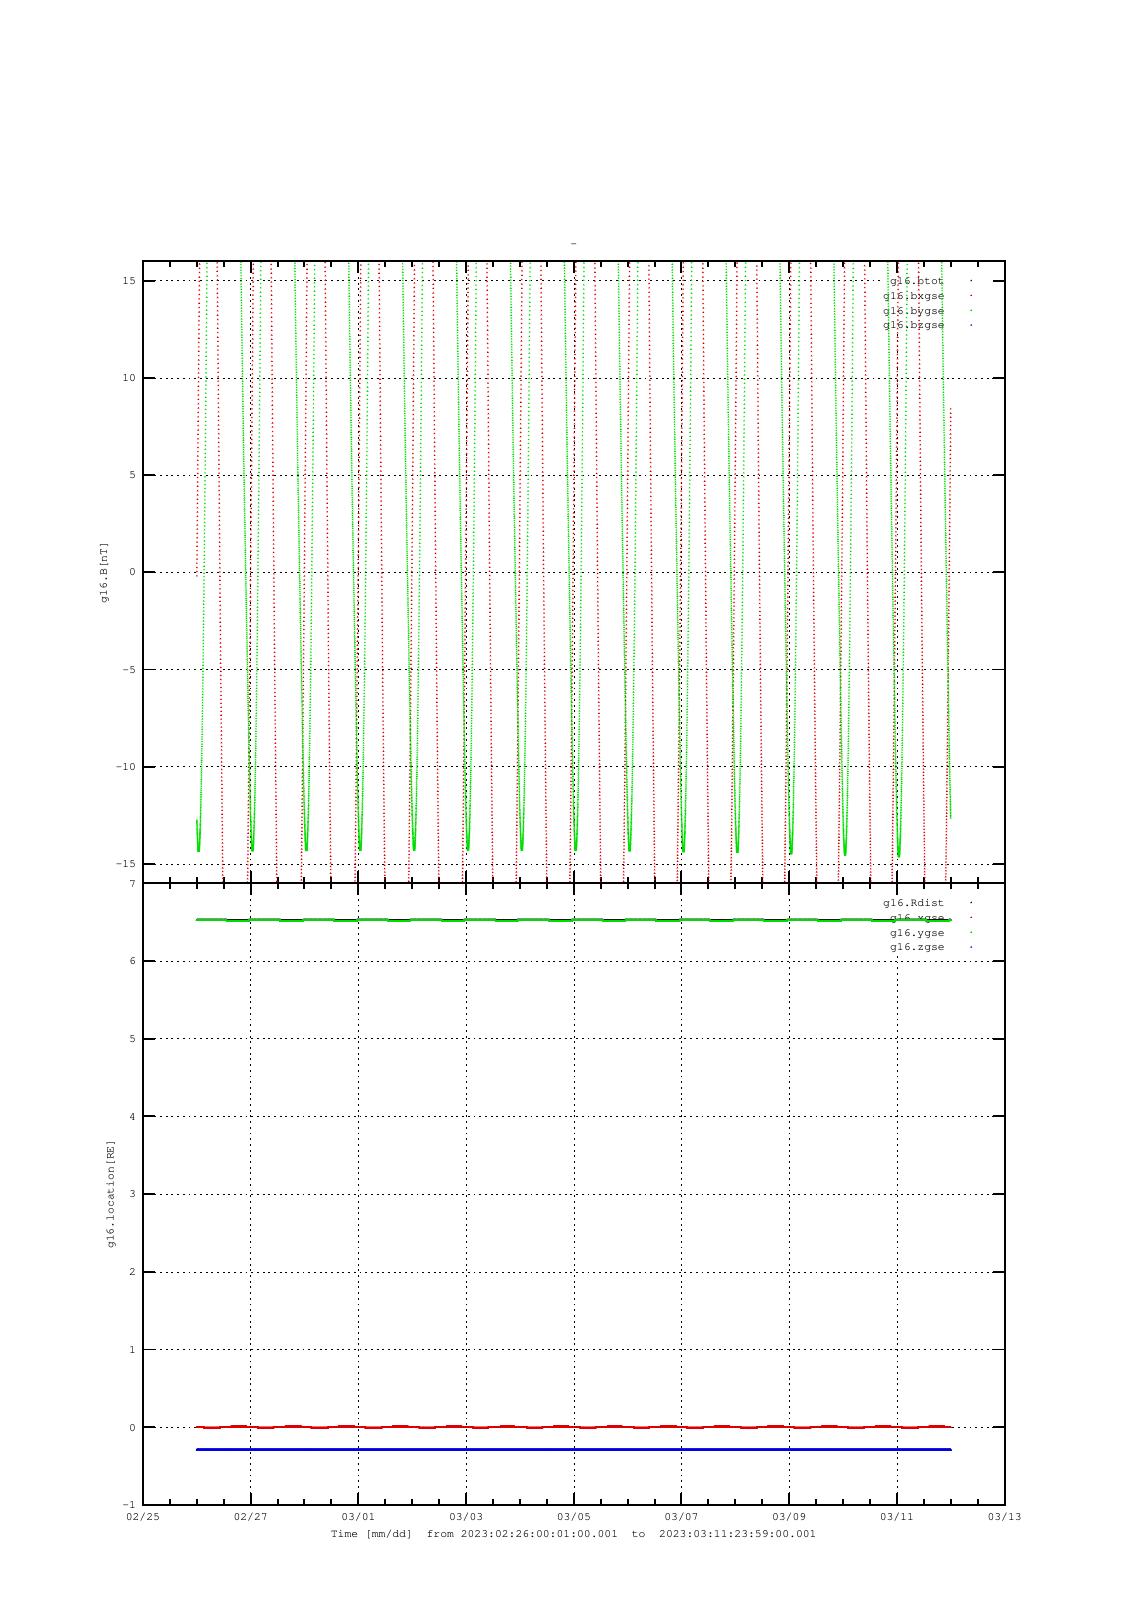Click the 02/27 date tick label
Screen dimensions: 1131x1600
click(x=250, y=1516)
